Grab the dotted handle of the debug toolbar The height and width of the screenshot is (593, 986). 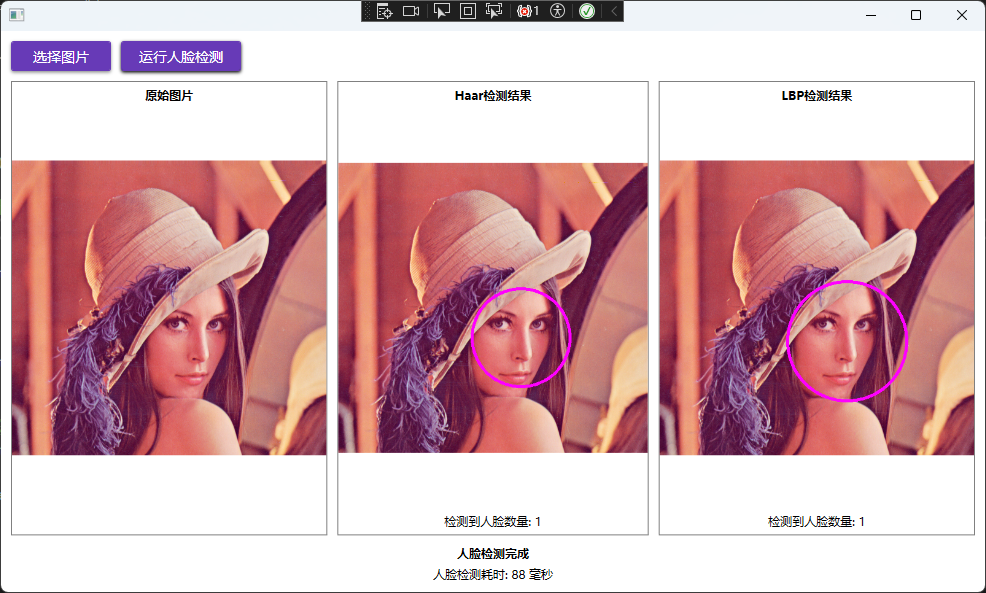pyautogui.click(x=368, y=11)
